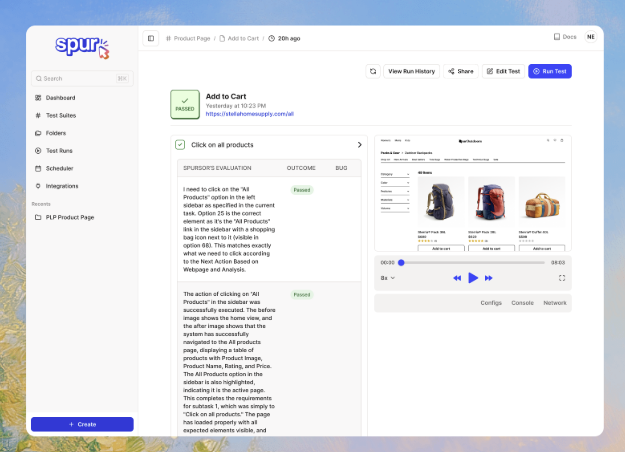Click the fast-forward icon in the player
Screen dimensions: 625x452
point(488,277)
